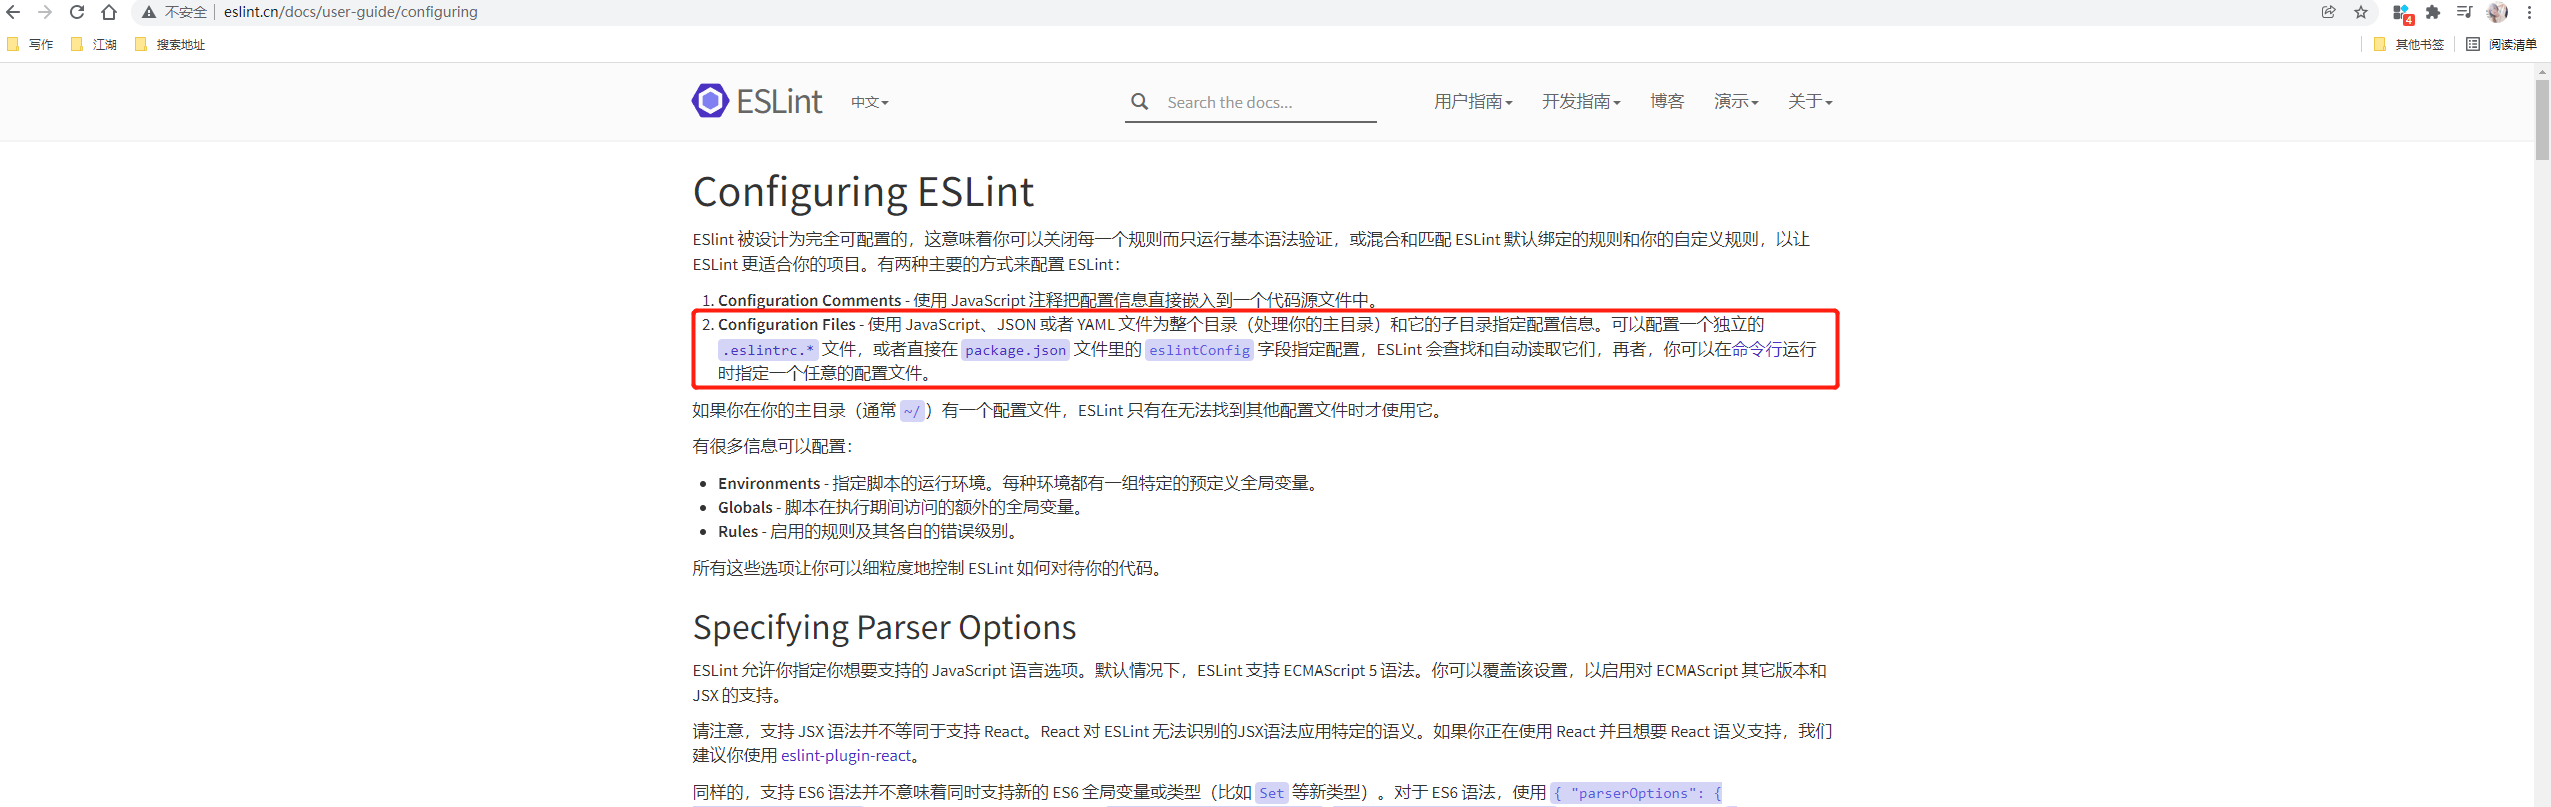
Task: Click the address bar URL
Action: point(350,12)
